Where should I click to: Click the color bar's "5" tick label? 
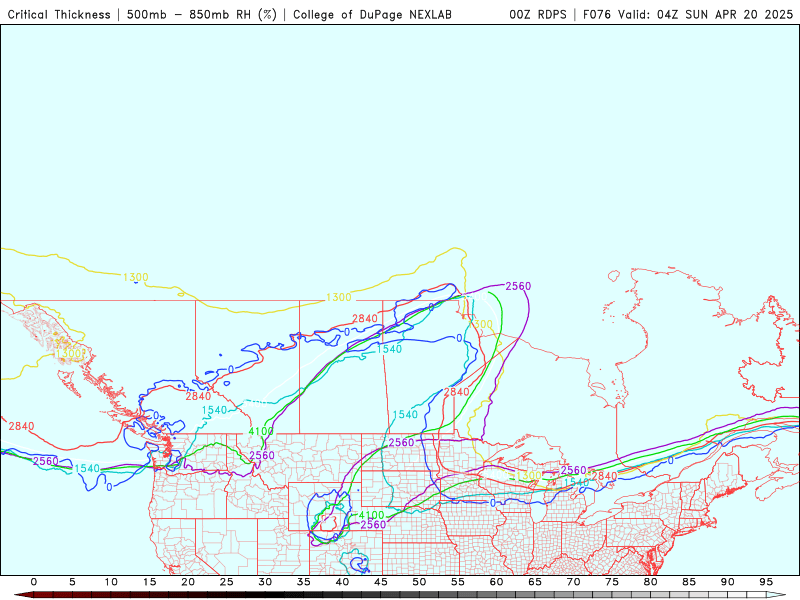[72, 582]
